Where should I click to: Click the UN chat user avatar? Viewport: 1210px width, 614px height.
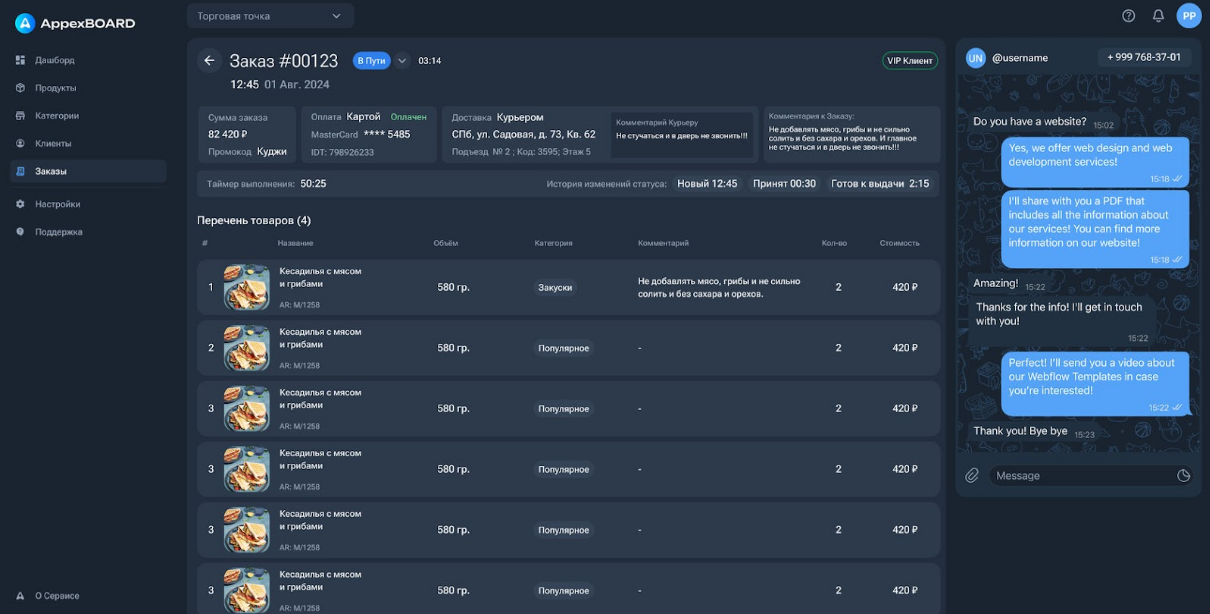click(976, 58)
